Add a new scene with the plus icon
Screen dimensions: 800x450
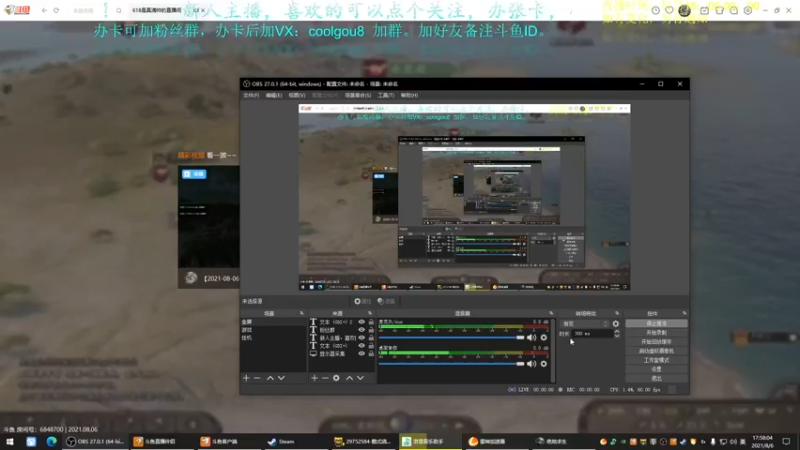246,378
